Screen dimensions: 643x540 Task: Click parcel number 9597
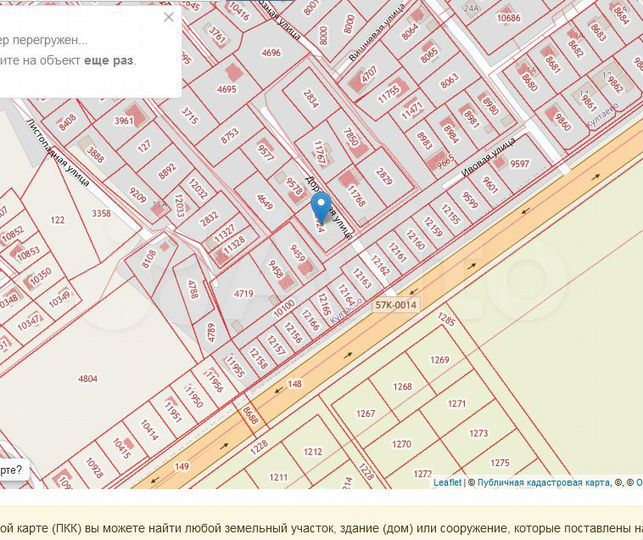520,164
